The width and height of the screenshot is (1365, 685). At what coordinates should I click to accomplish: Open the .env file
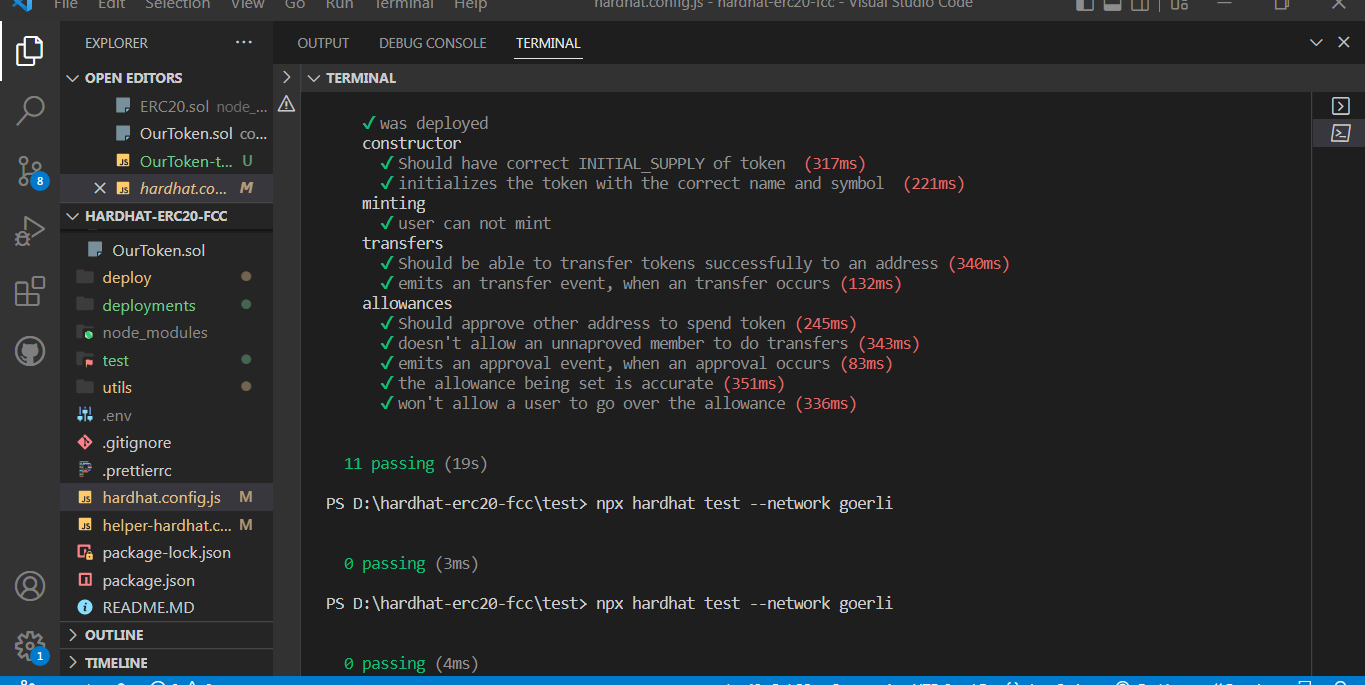pyautogui.click(x=166, y=416)
